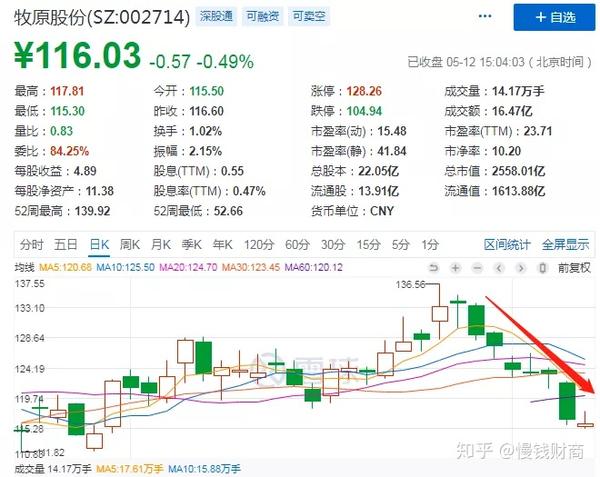Select the 季K chart tab

(x=191, y=244)
